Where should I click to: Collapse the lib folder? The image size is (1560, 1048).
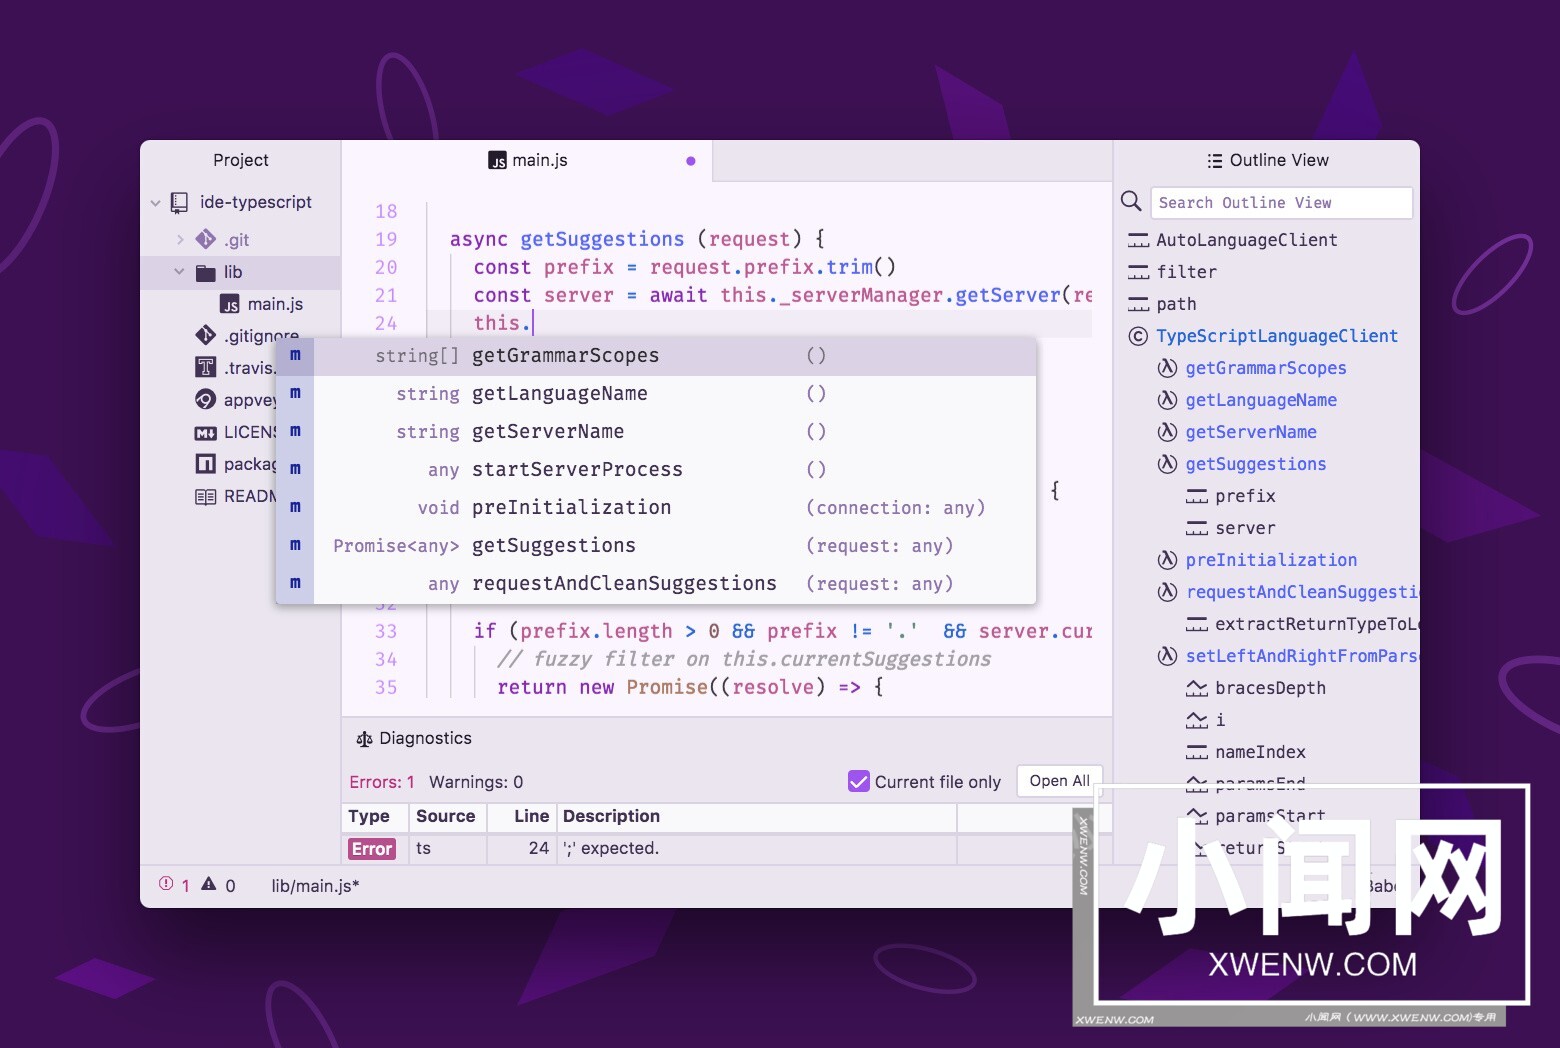pos(179,272)
